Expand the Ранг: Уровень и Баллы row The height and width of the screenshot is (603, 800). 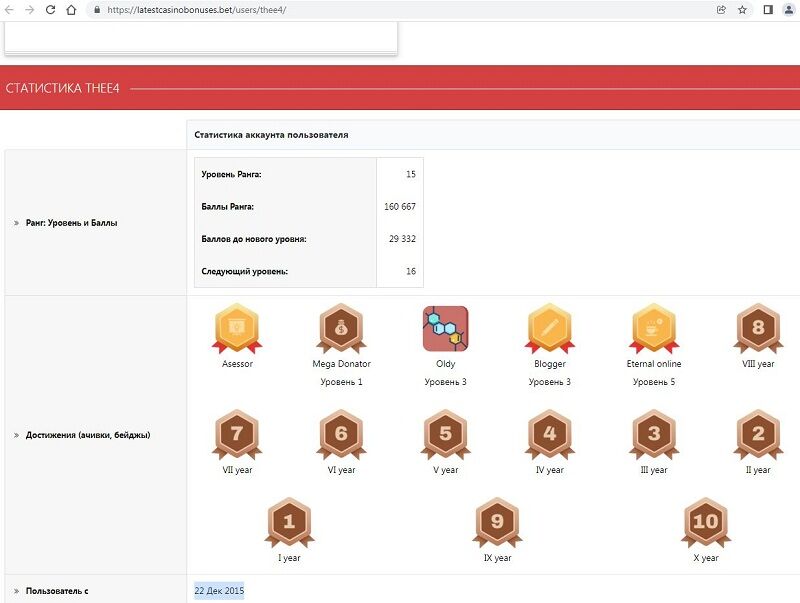[x=70, y=223]
